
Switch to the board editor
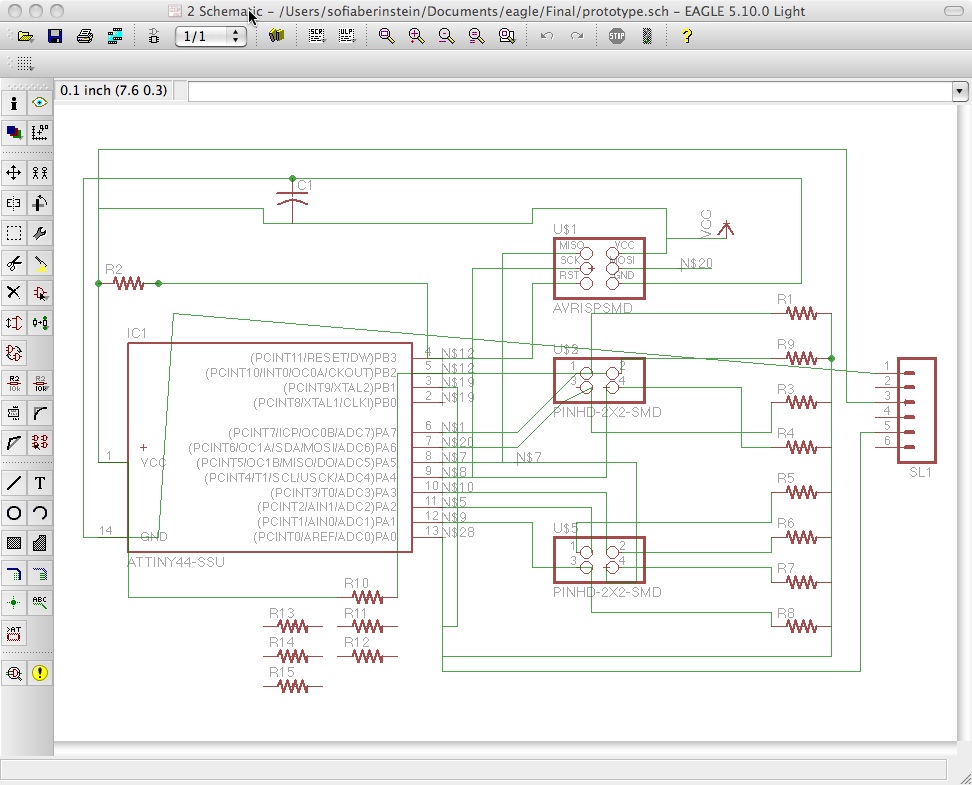(154, 37)
